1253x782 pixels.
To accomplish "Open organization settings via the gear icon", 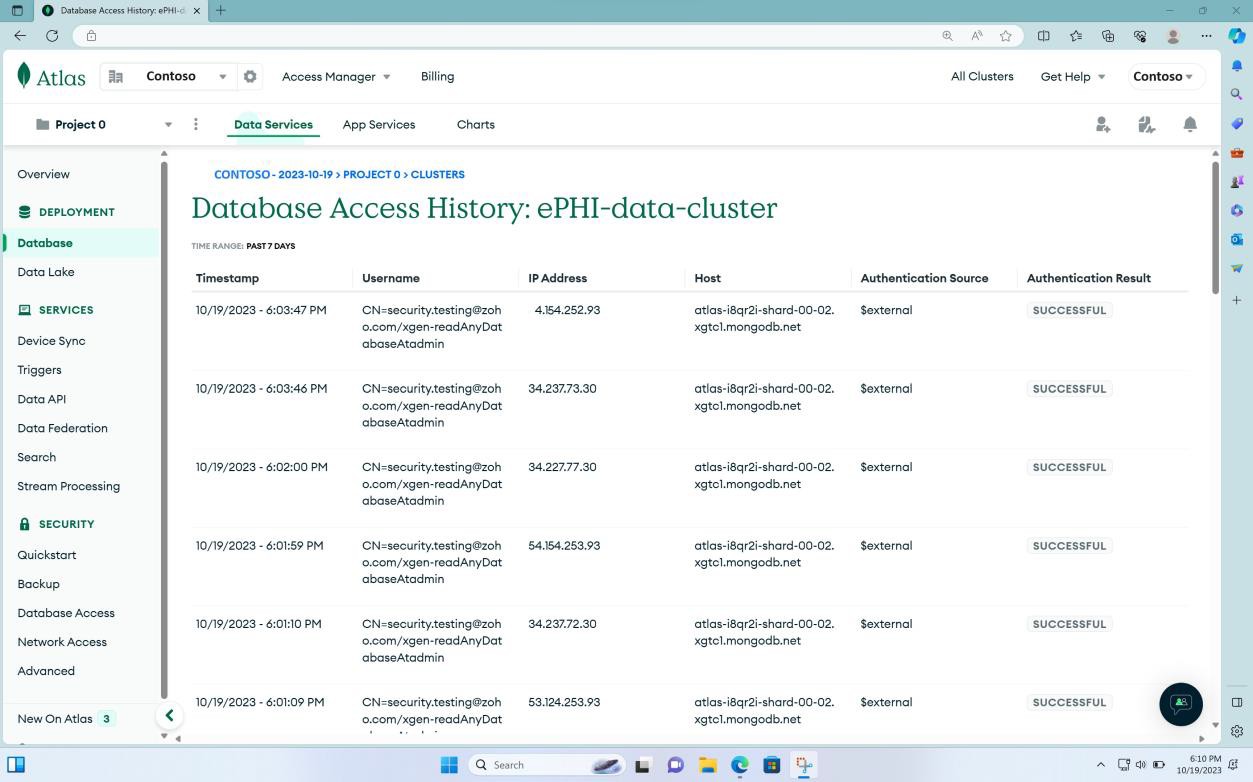I will pos(250,76).
